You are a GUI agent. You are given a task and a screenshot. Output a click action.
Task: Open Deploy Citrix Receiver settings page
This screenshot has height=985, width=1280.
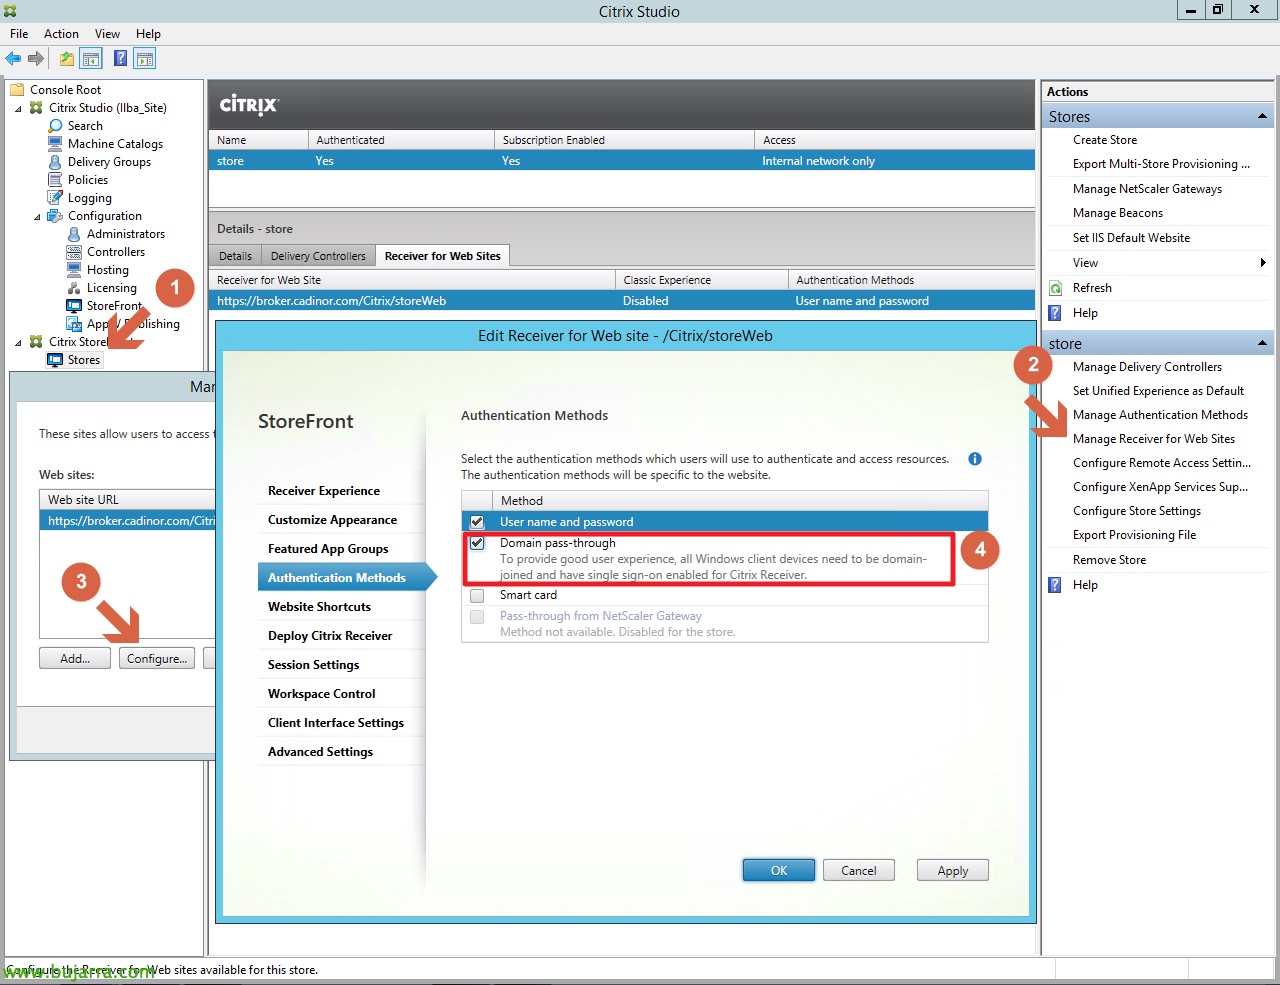330,636
